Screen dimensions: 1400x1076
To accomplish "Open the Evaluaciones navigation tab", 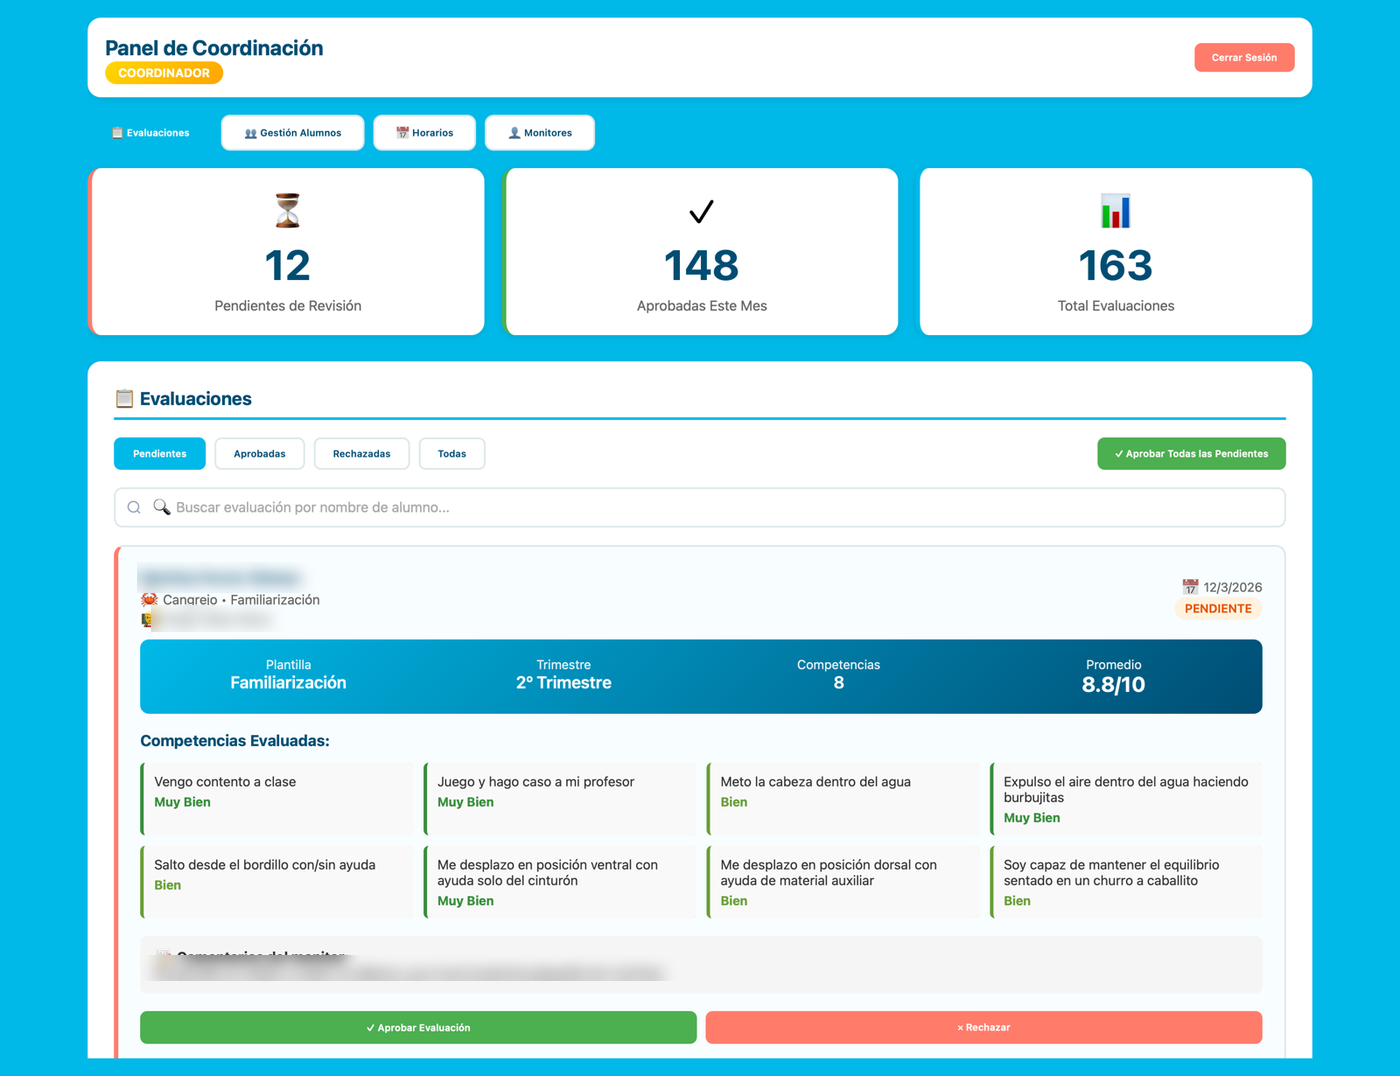I will 150,133.
